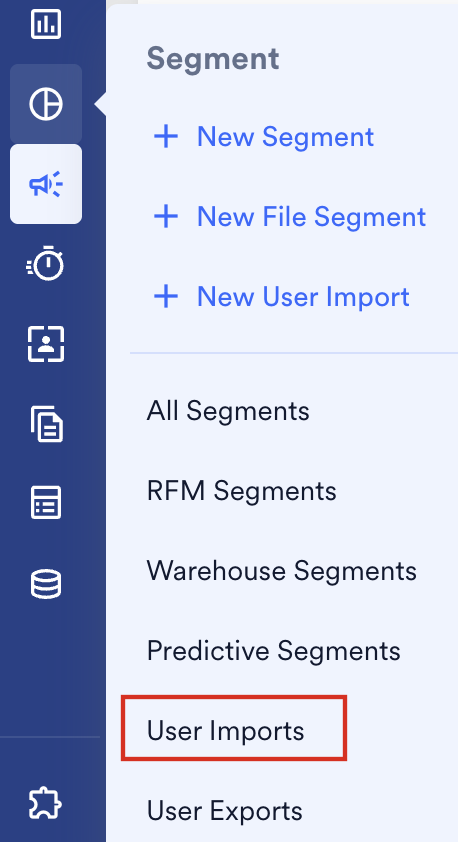458x842 pixels.
Task: Begin a New User Import
Action: point(303,296)
